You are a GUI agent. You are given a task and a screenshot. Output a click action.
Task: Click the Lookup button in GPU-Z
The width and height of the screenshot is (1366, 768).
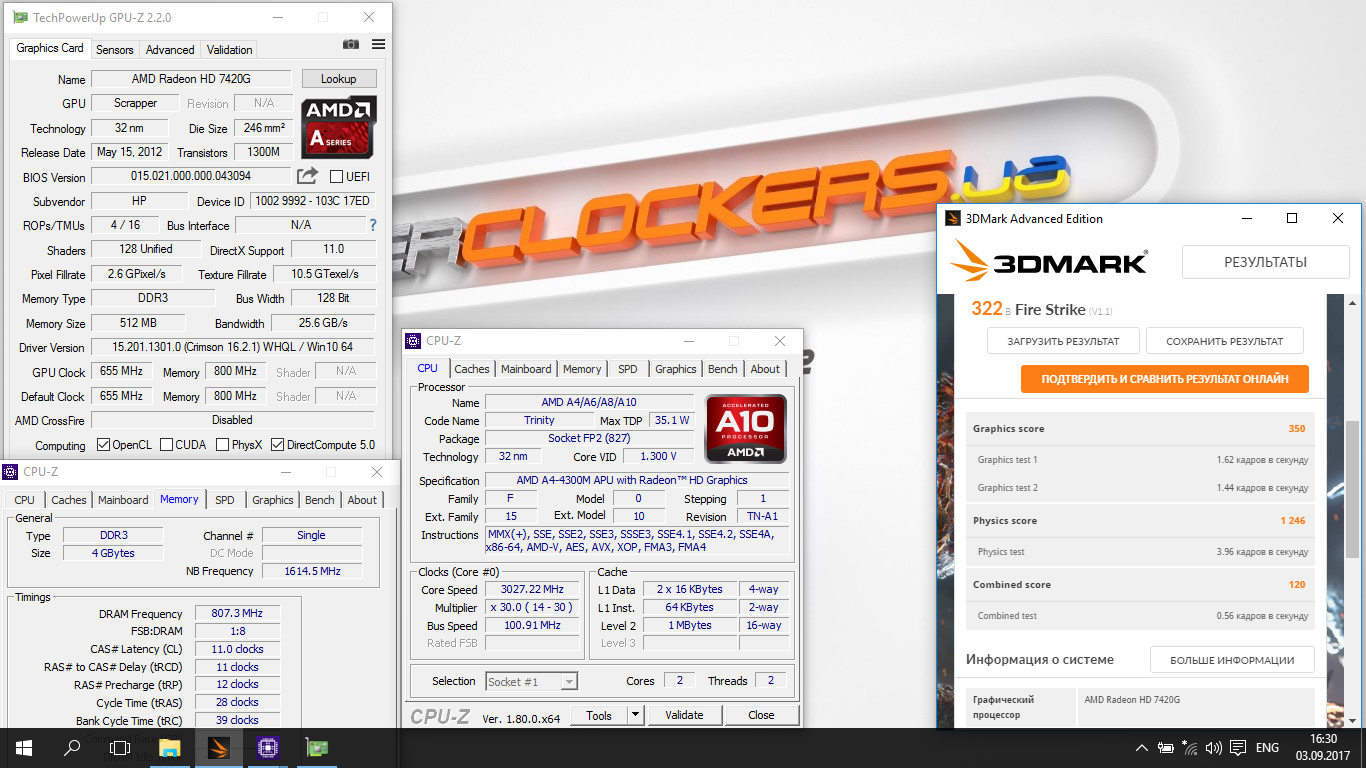point(338,79)
